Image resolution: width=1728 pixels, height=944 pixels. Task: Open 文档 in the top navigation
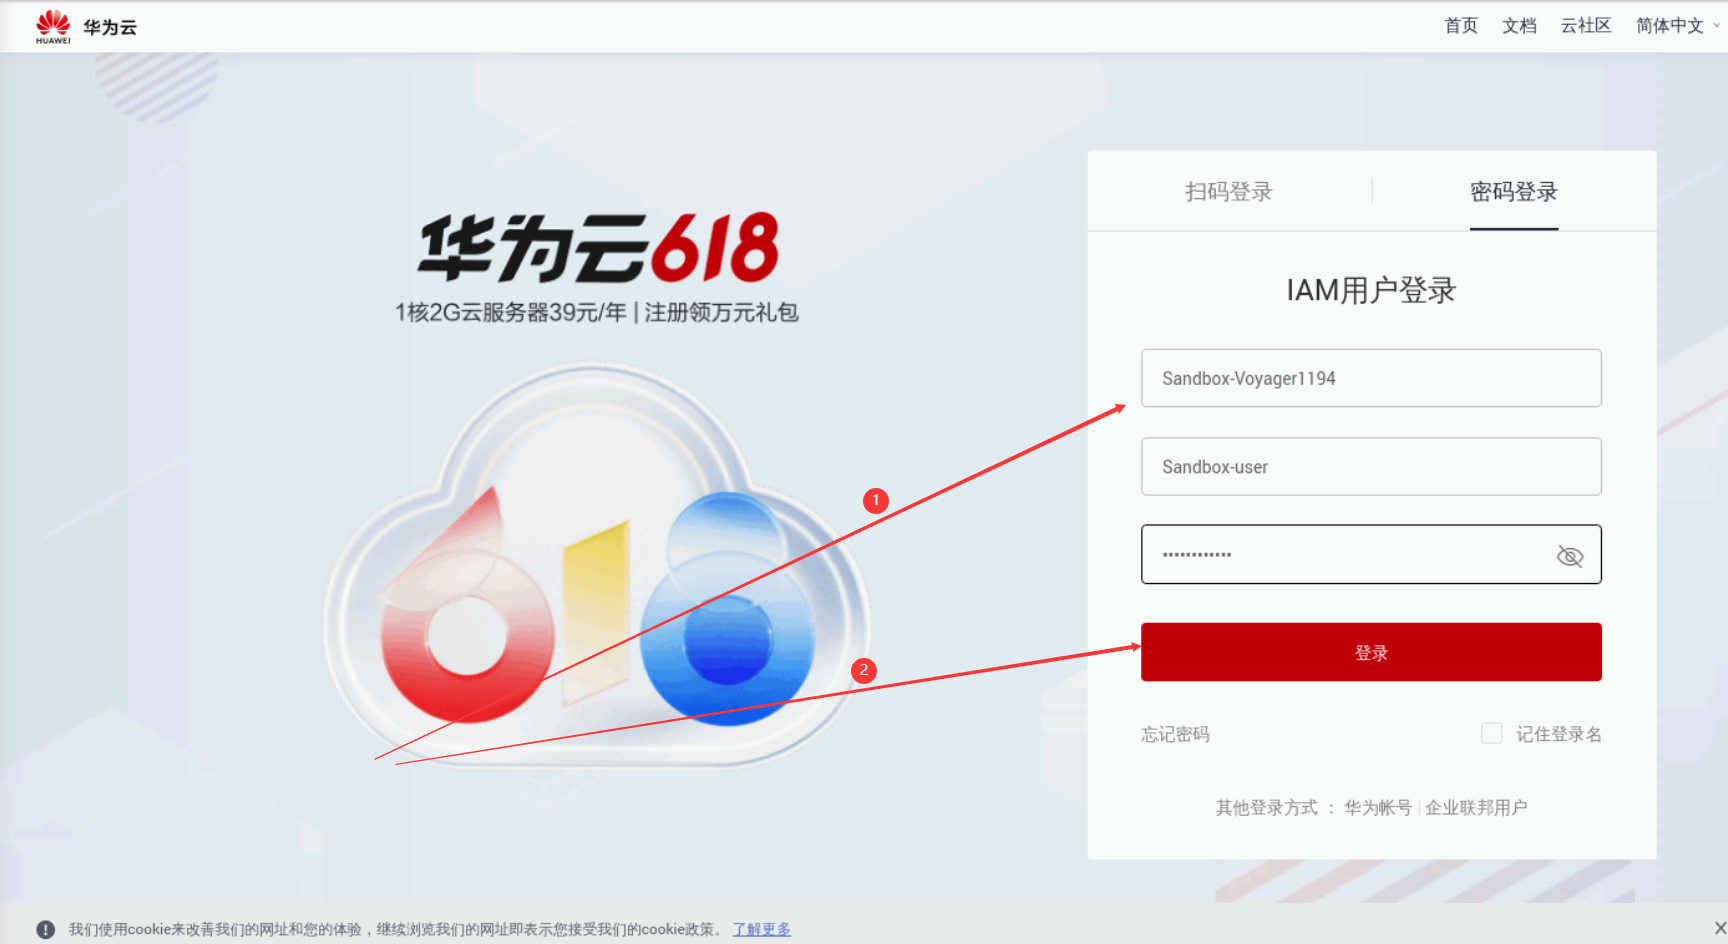[1519, 26]
